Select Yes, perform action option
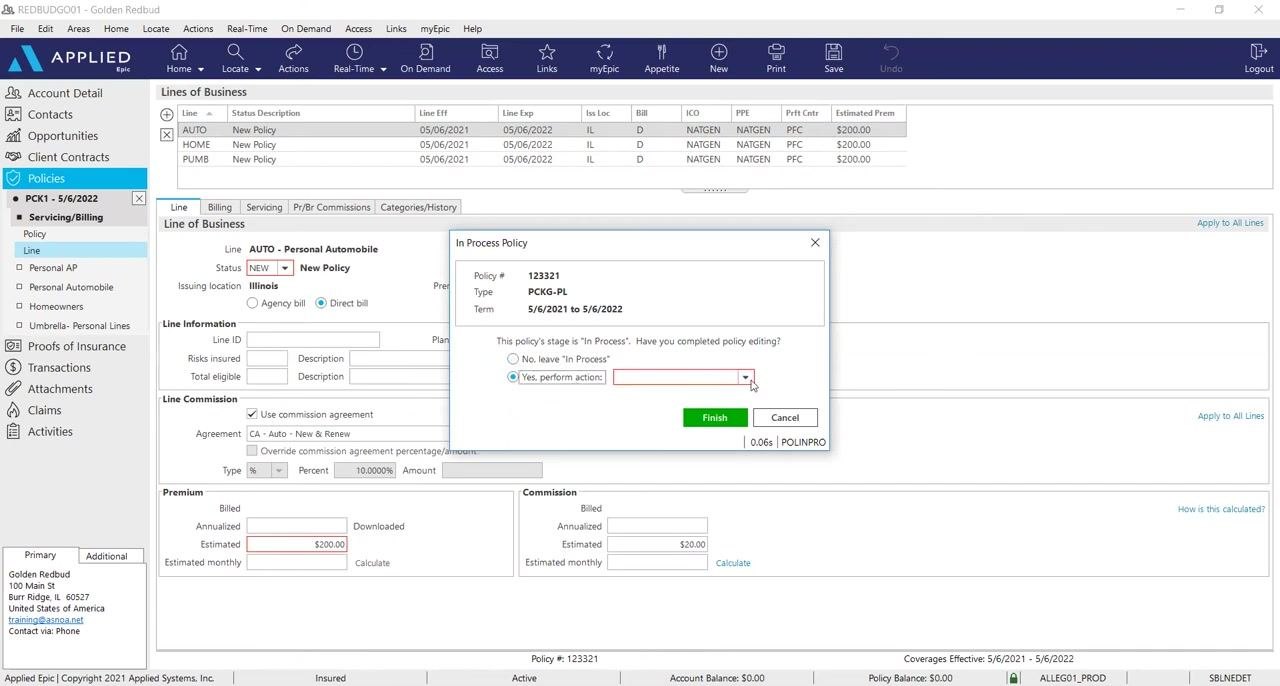 point(513,377)
